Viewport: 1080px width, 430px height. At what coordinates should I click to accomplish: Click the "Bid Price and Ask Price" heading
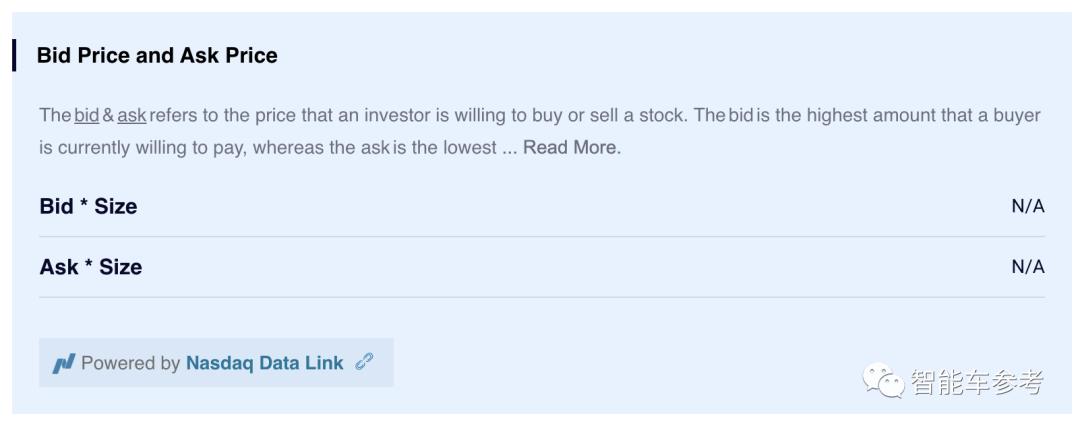pos(157,56)
